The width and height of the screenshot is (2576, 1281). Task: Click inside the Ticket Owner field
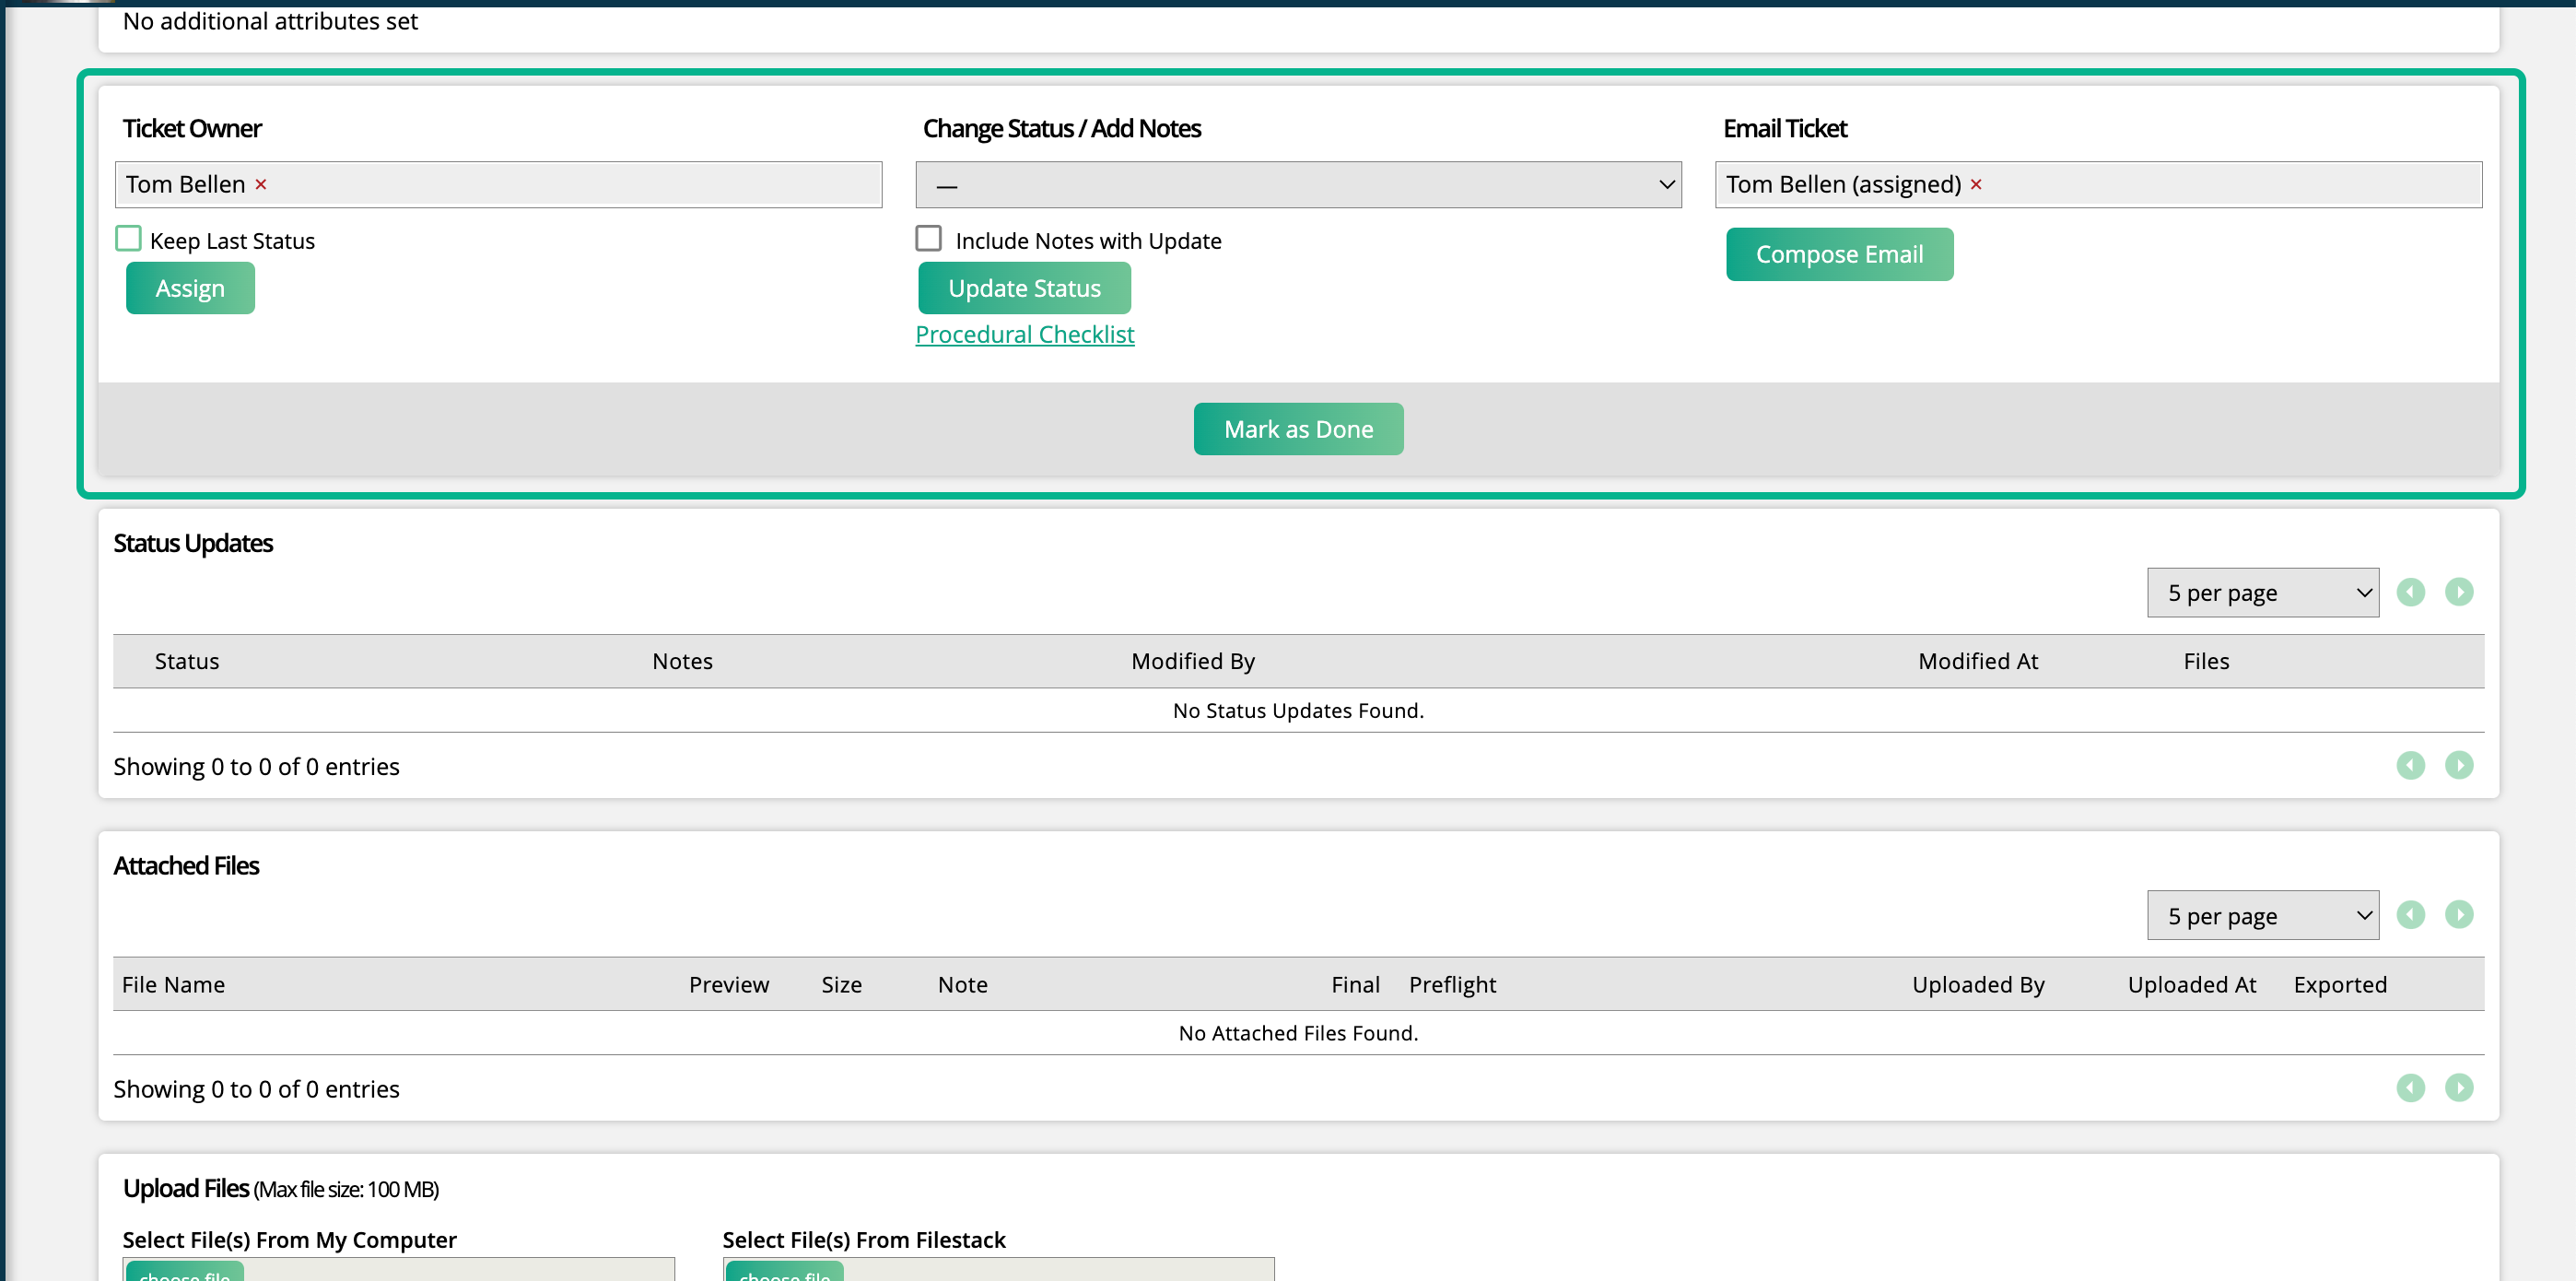pos(500,184)
